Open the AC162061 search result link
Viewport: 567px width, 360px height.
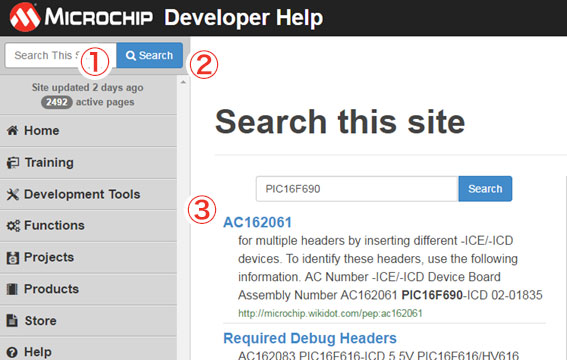pos(257,222)
